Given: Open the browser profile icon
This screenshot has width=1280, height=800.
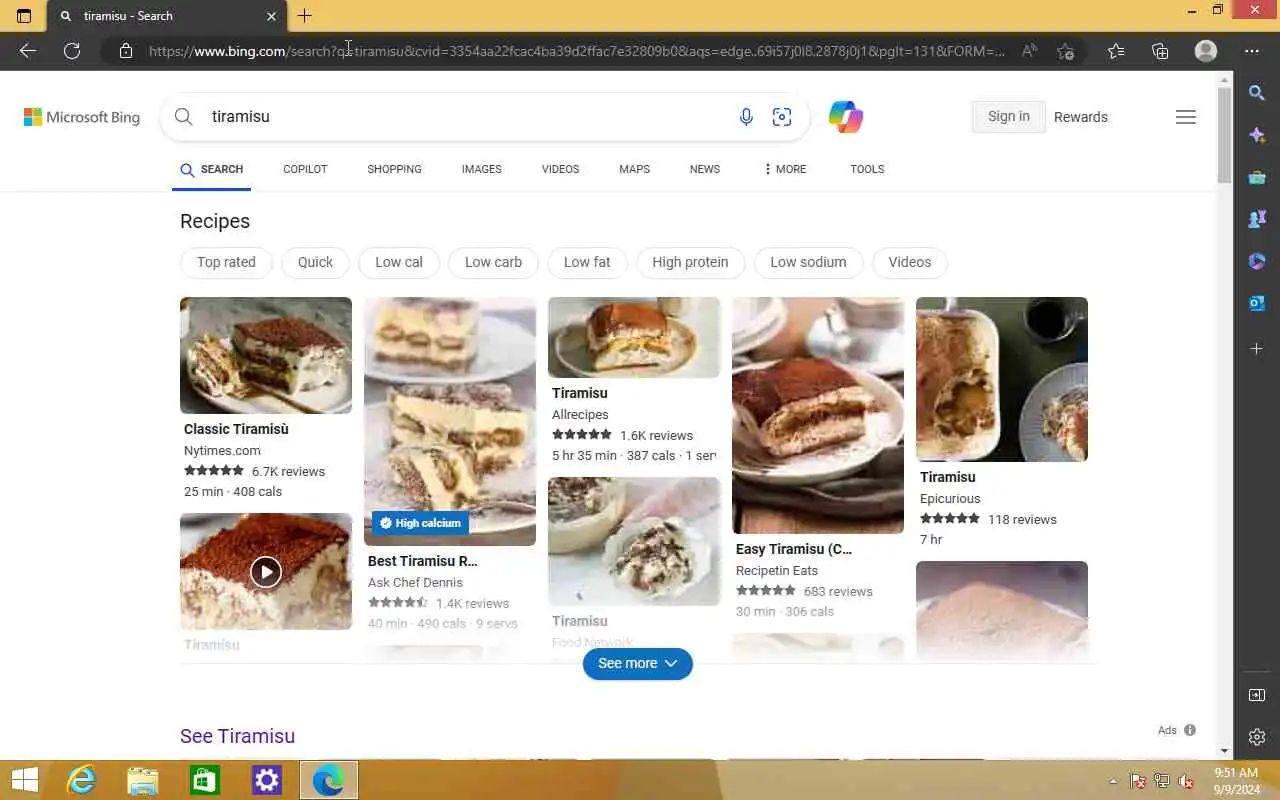Looking at the screenshot, I should pyautogui.click(x=1206, y=51).
